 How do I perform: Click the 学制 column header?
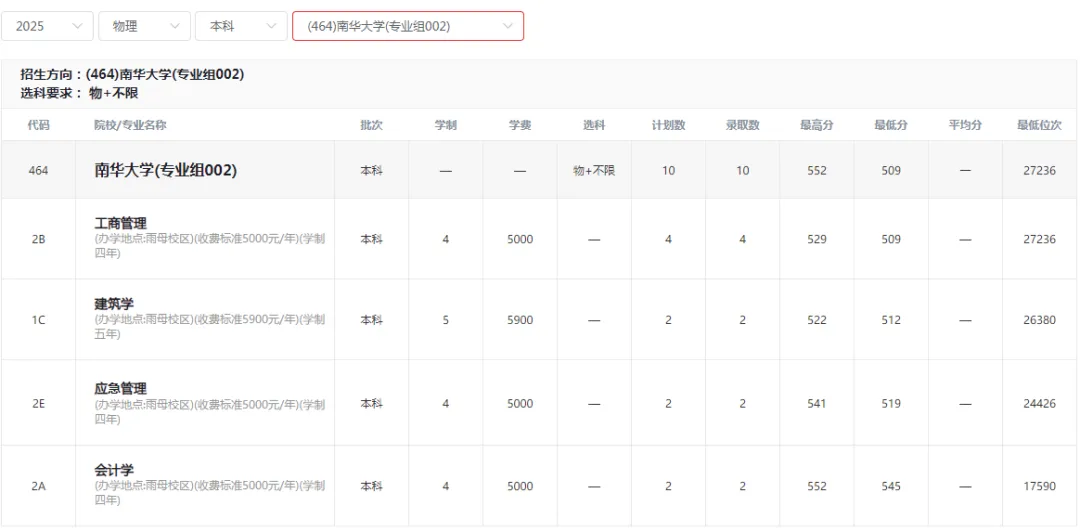[446, 125]
